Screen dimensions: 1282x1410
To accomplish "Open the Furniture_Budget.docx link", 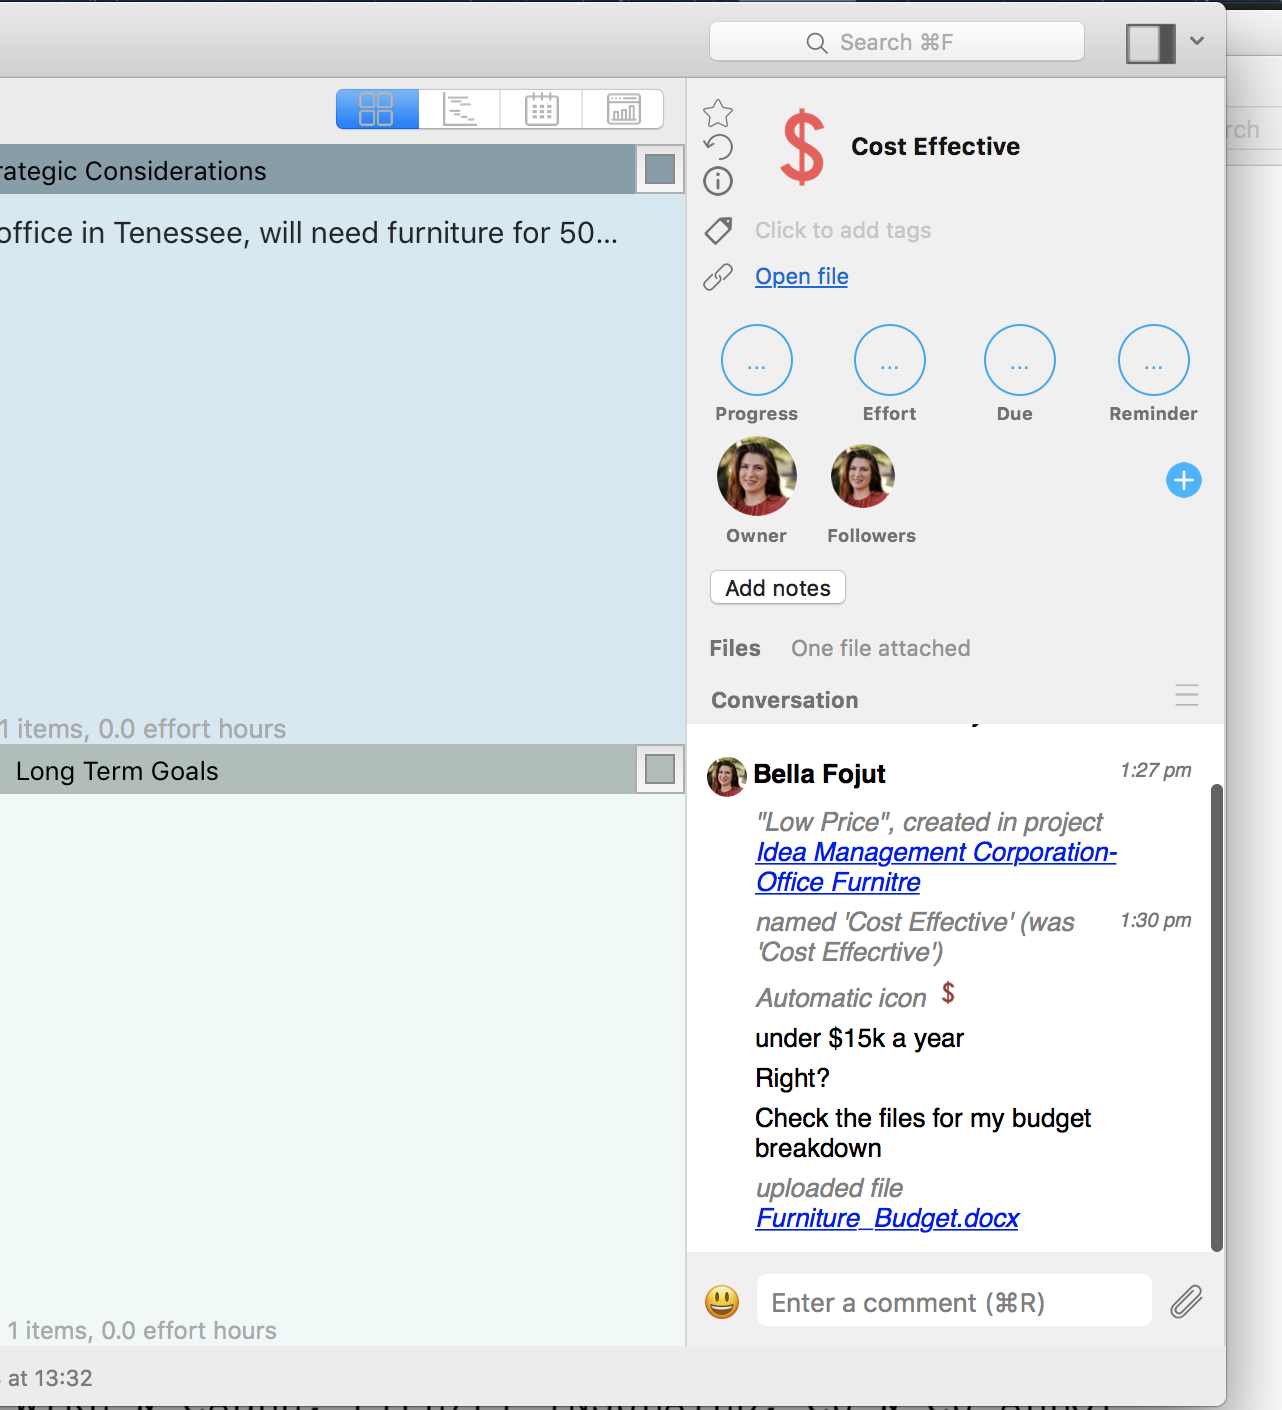I will tap(887, 1218).
